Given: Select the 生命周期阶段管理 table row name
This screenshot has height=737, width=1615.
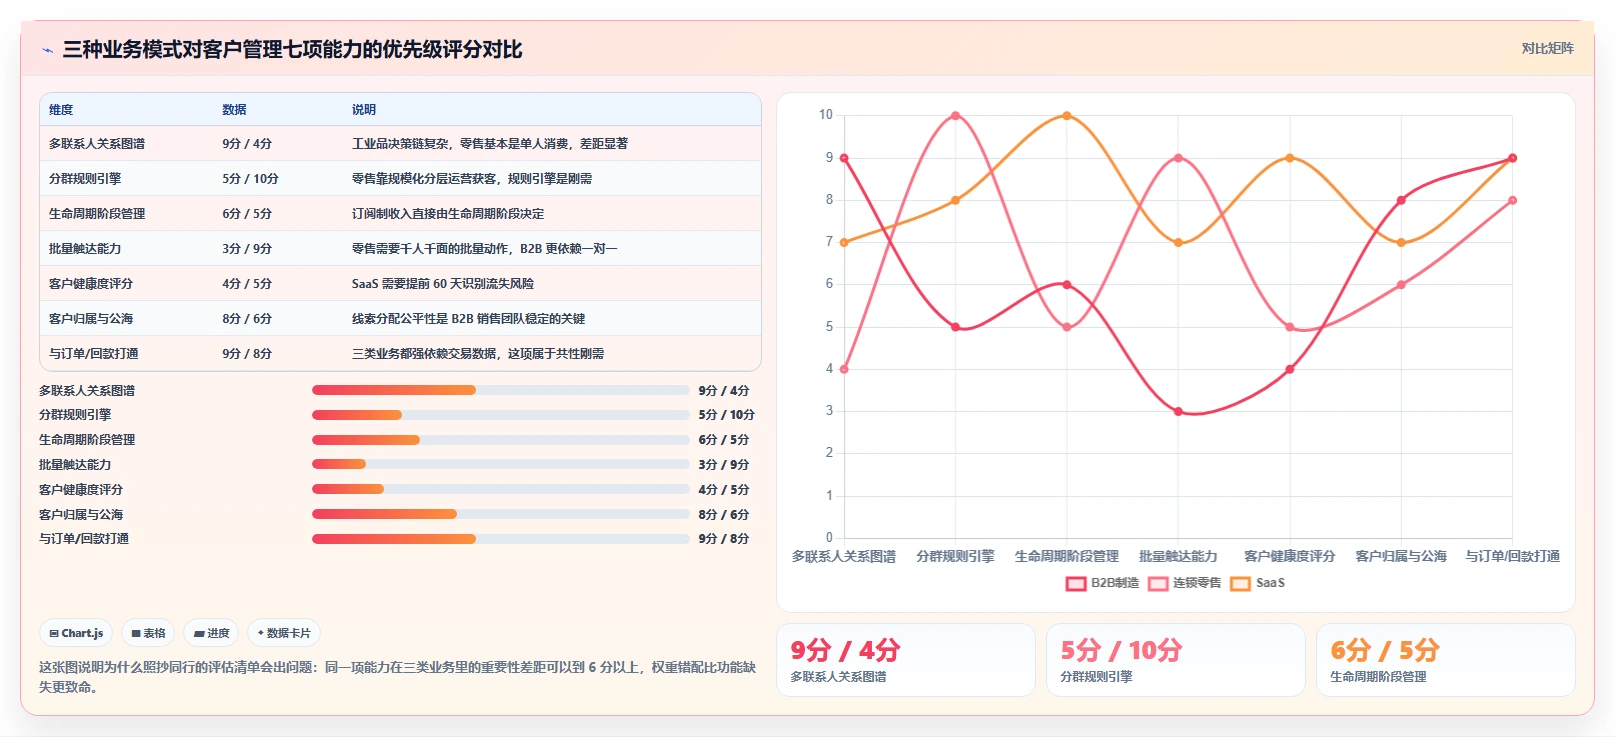Looking at the screenshot, I should pos(97,214).
